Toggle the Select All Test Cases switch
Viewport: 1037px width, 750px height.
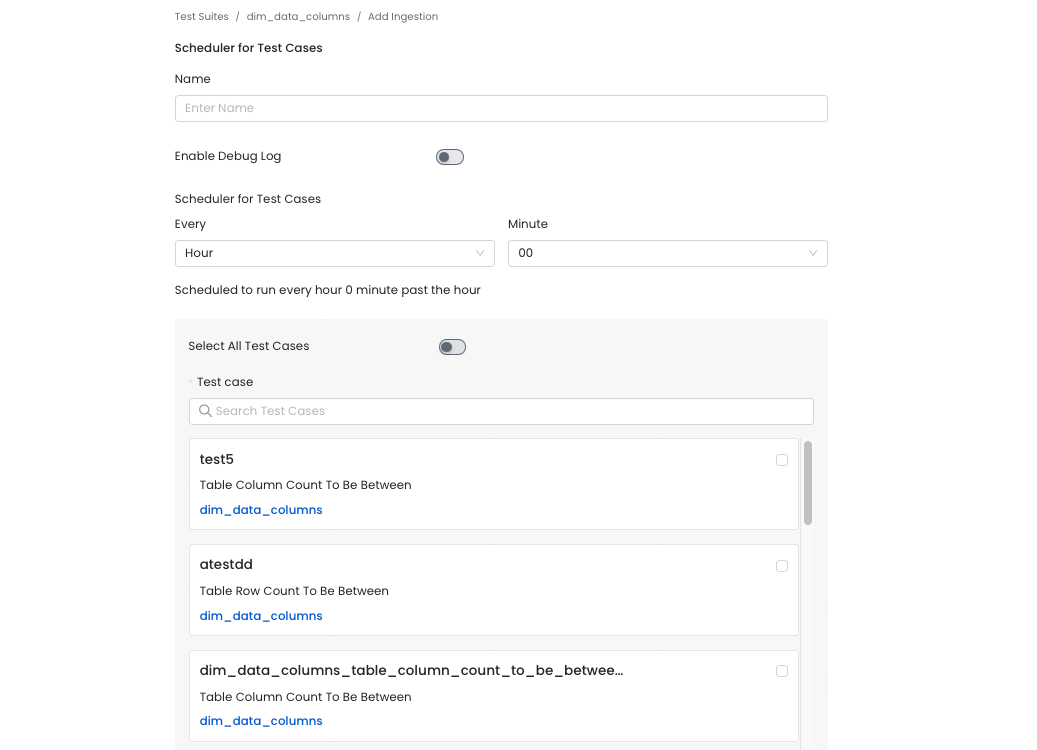point(452,347)
